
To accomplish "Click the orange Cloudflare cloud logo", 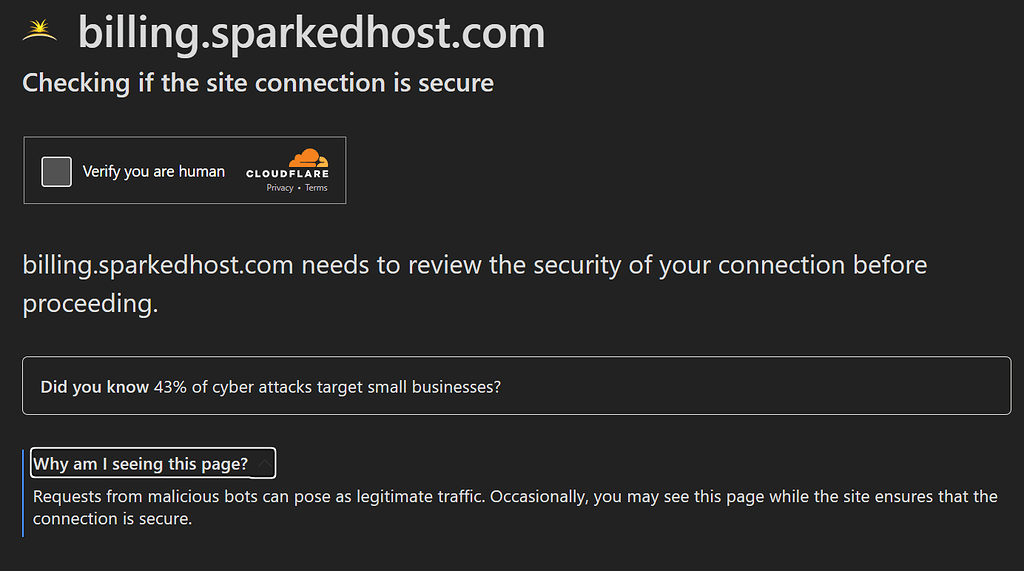I will point(308,158).
